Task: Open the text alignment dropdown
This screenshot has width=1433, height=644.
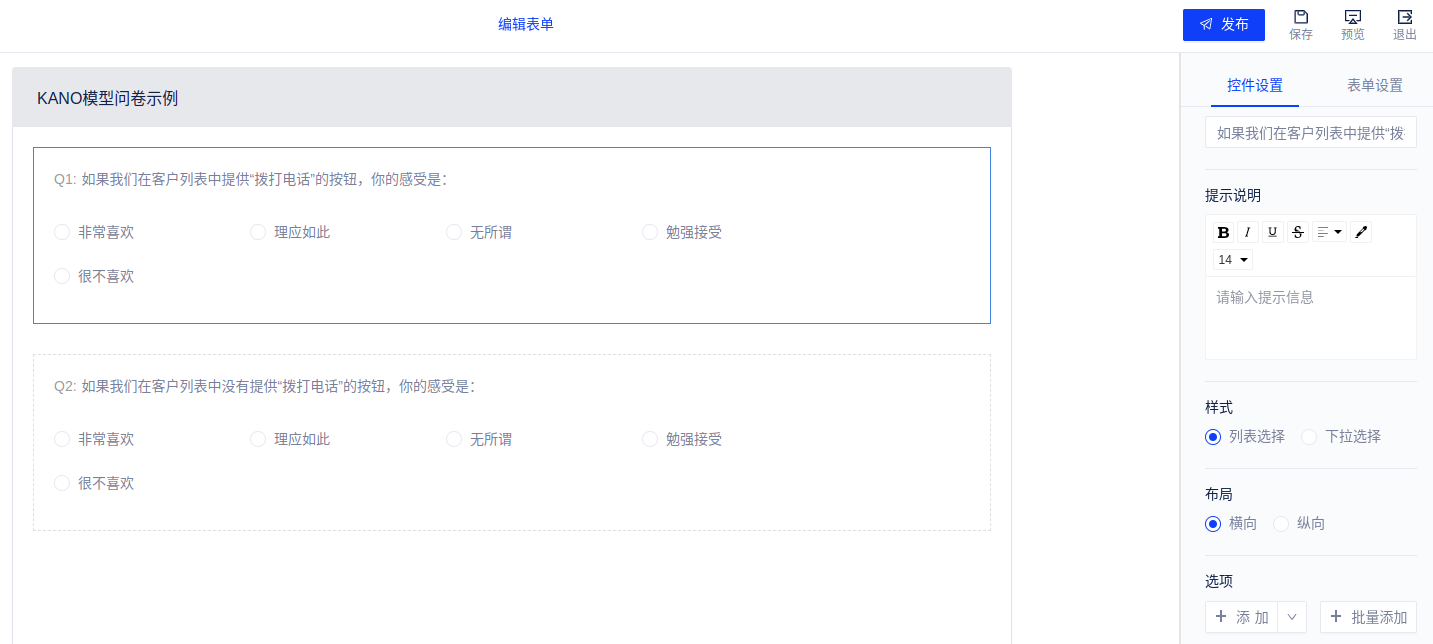Action: 1329,232
